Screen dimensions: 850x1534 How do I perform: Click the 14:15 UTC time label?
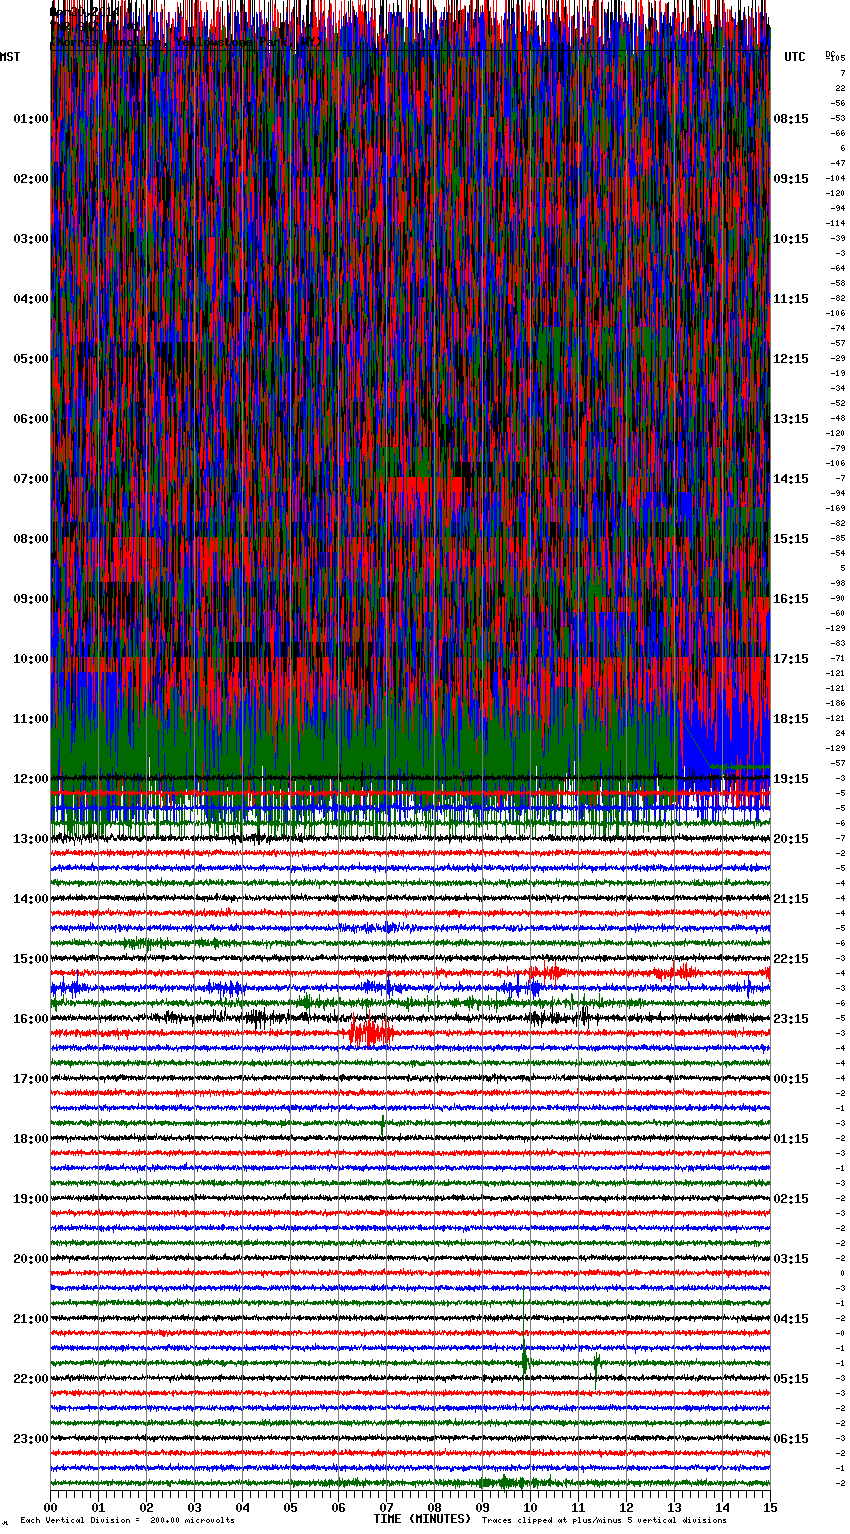[x=791, y=479]
